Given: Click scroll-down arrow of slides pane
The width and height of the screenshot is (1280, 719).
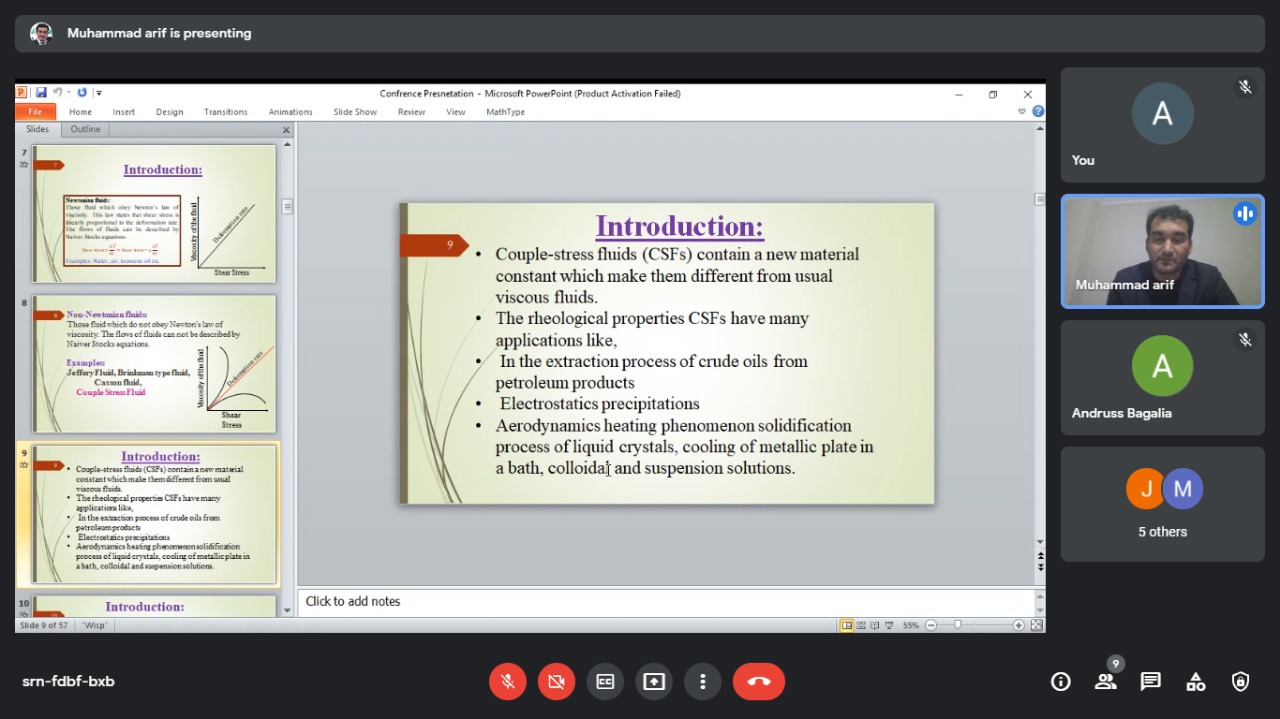Looking at the screenshot, I should pos(287,610).
